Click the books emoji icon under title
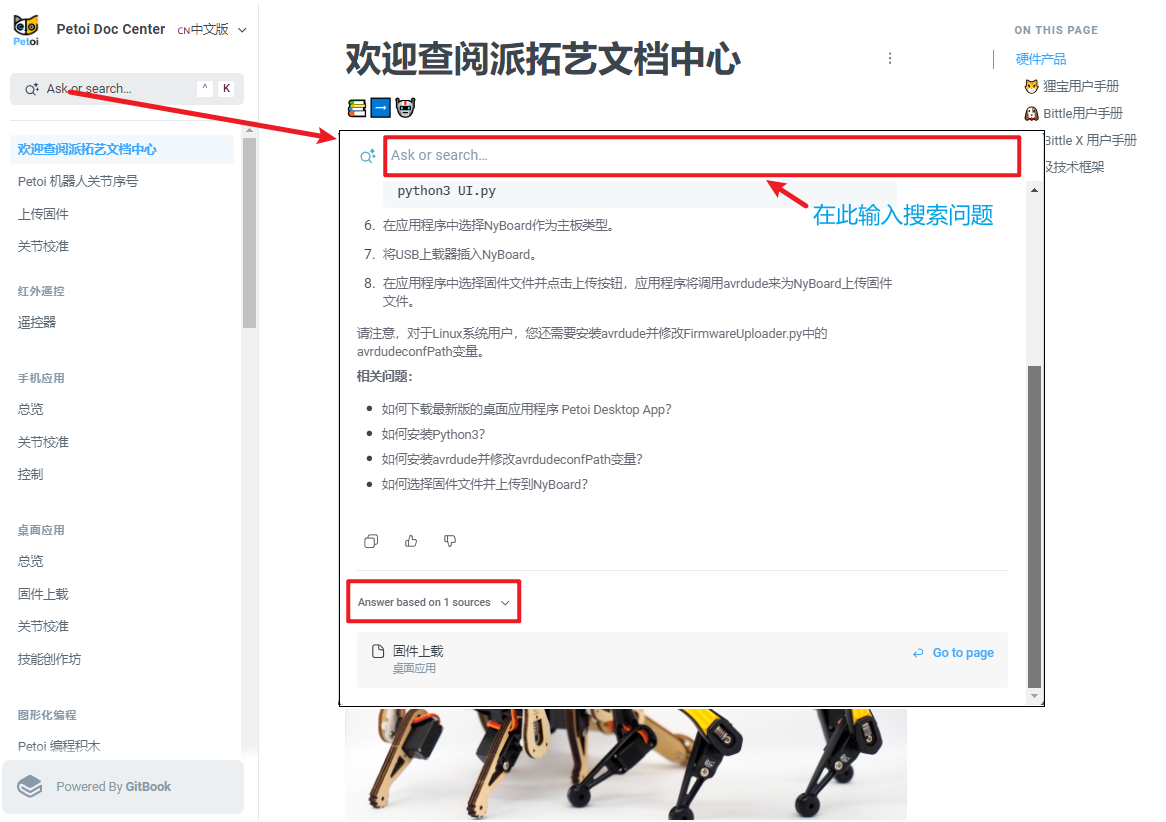1166x822 pixels. point(356,107)
